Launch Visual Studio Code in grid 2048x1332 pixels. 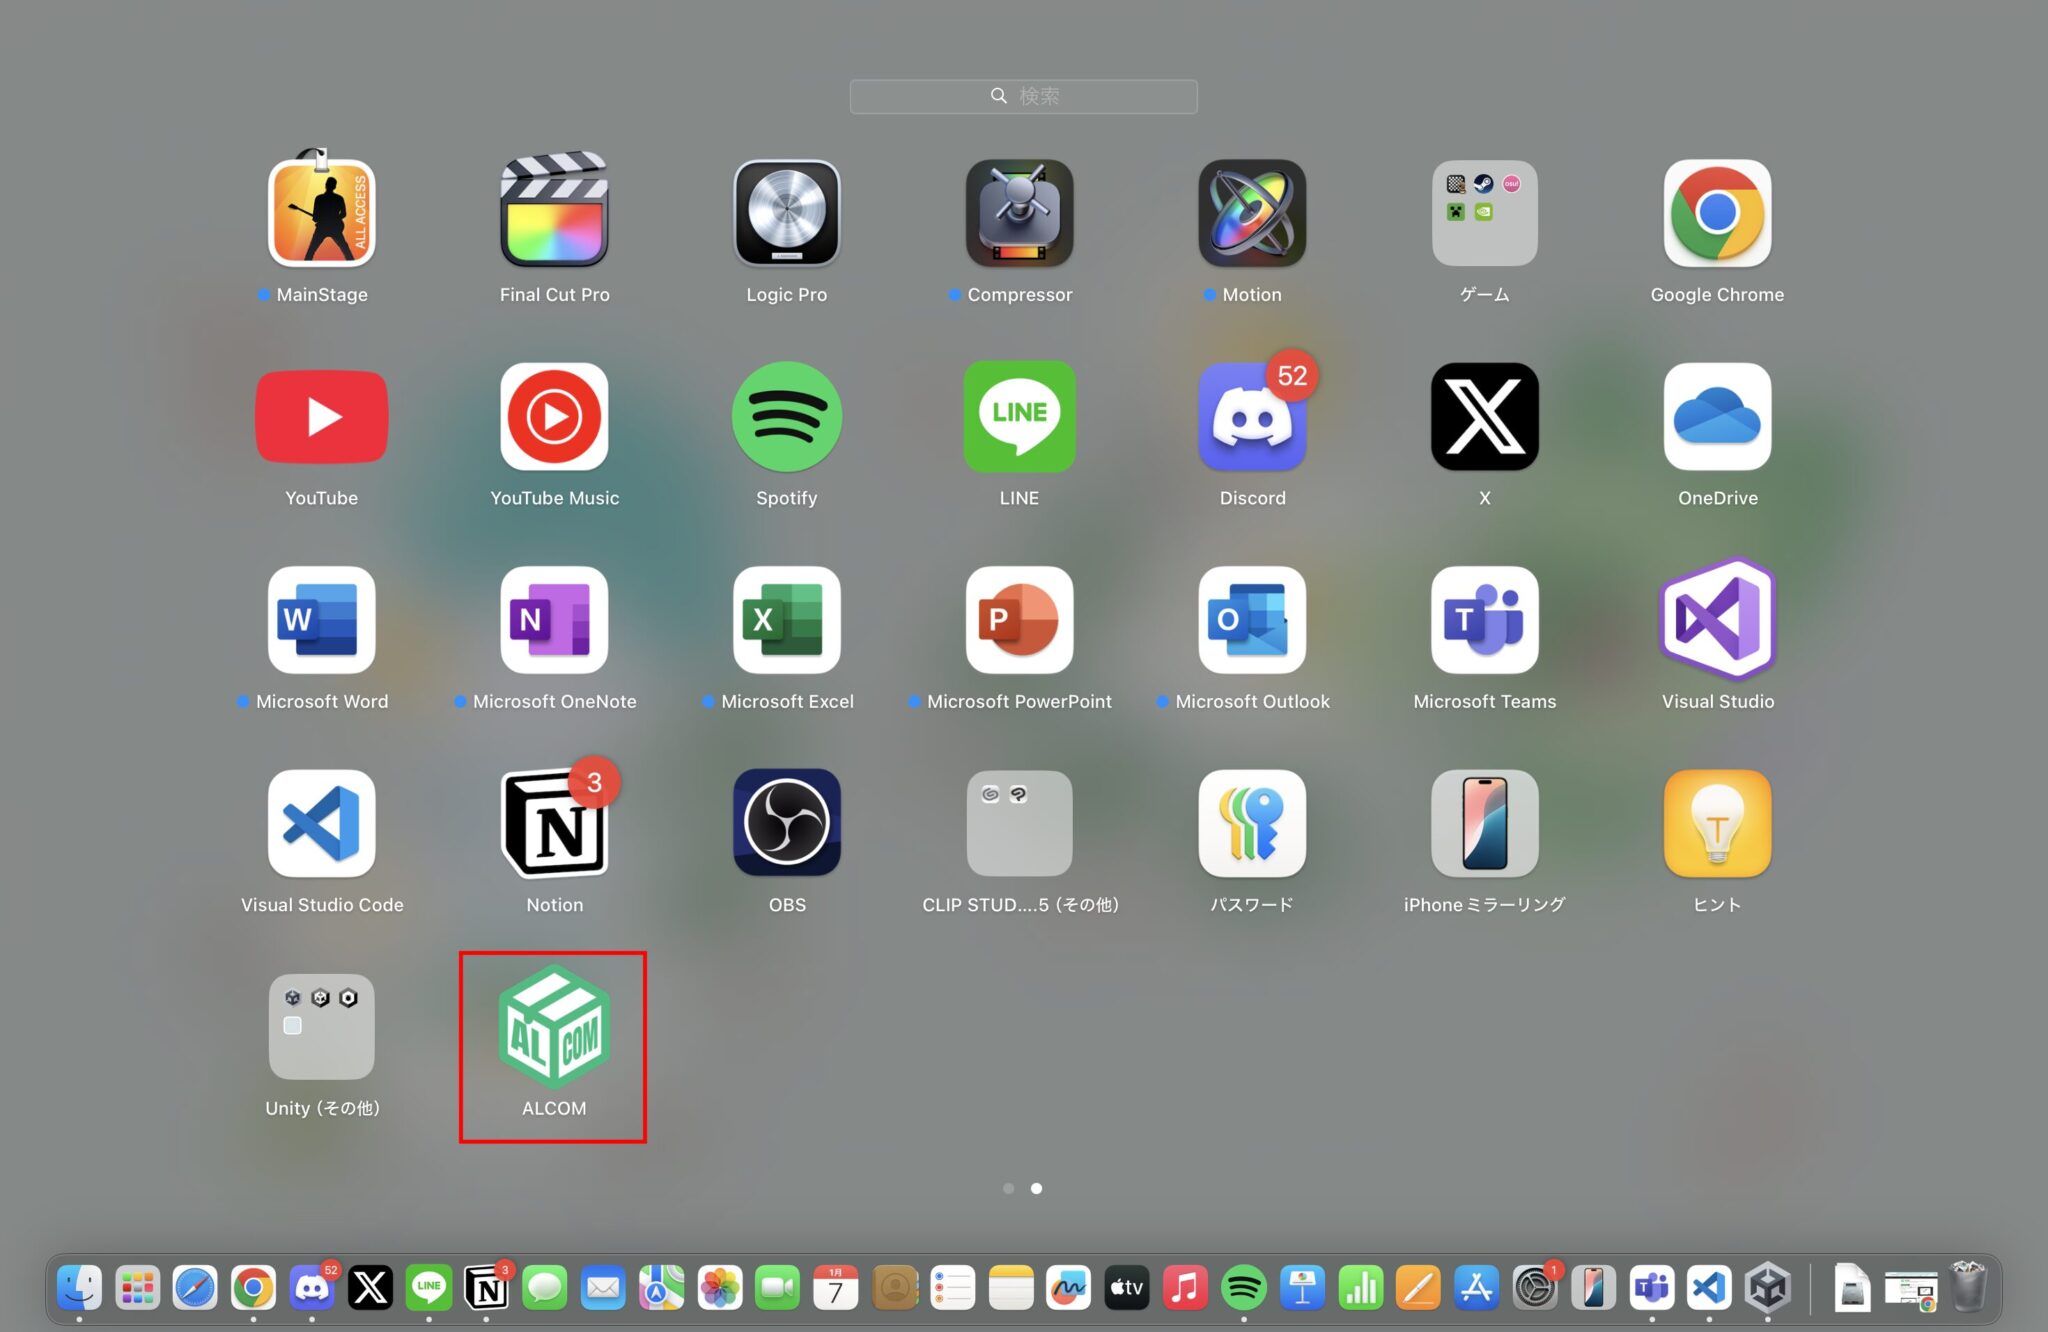pos(321,823)
